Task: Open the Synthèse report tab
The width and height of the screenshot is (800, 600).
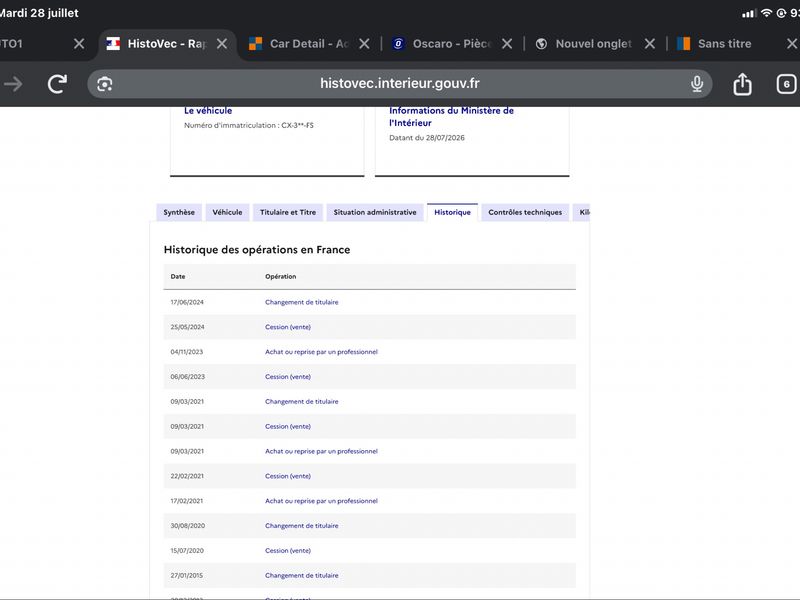Action: point(179,212)
